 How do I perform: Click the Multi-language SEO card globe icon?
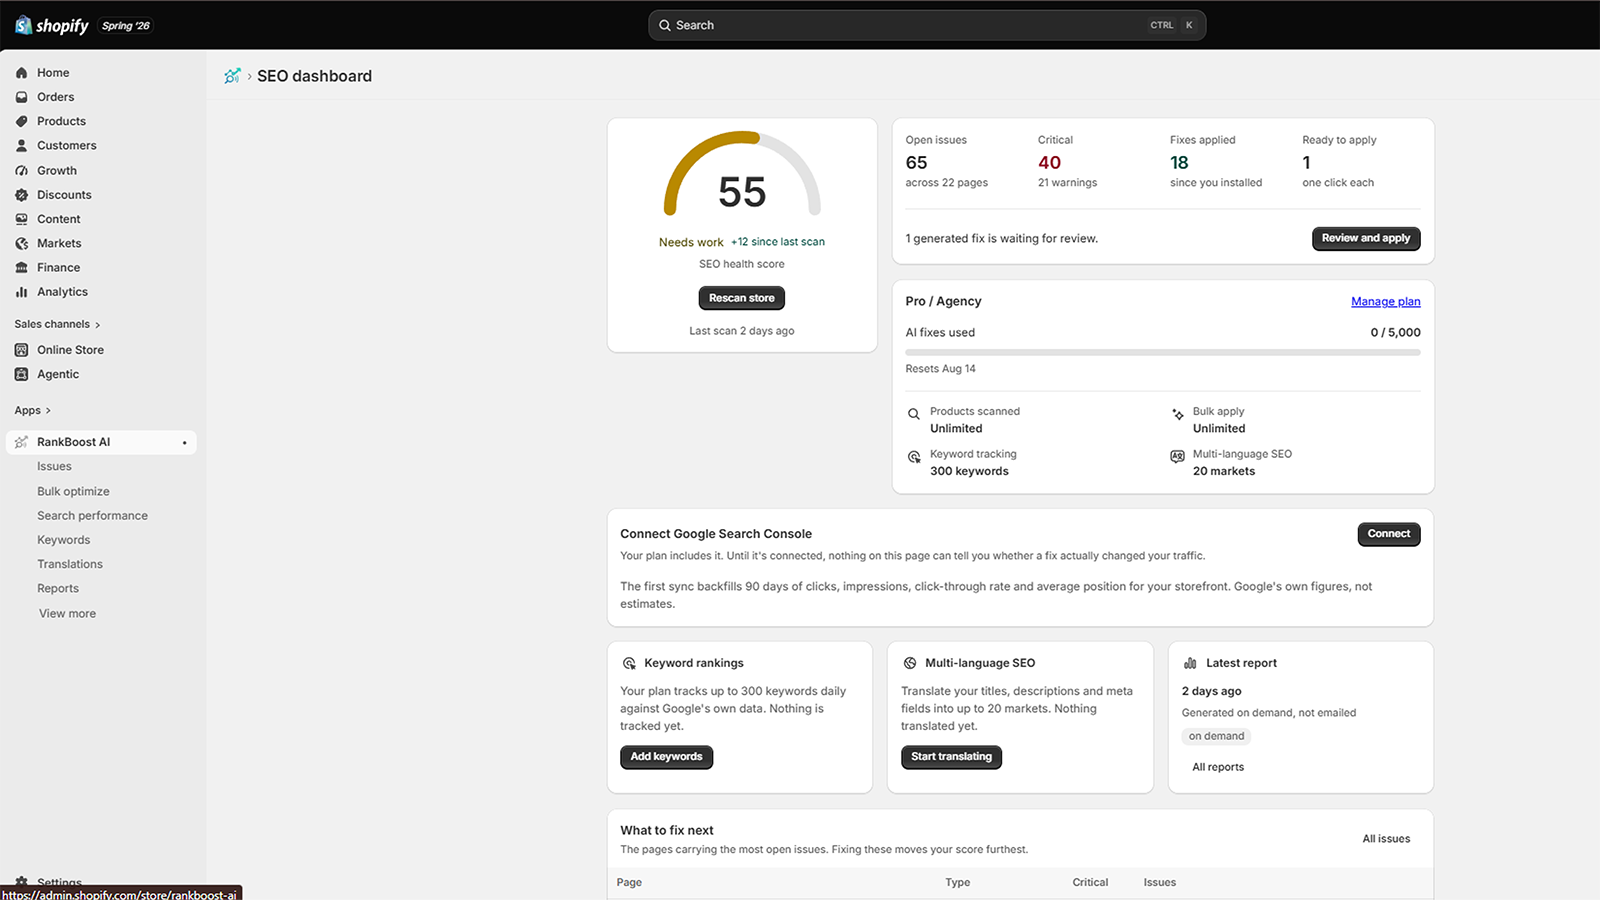910,663
